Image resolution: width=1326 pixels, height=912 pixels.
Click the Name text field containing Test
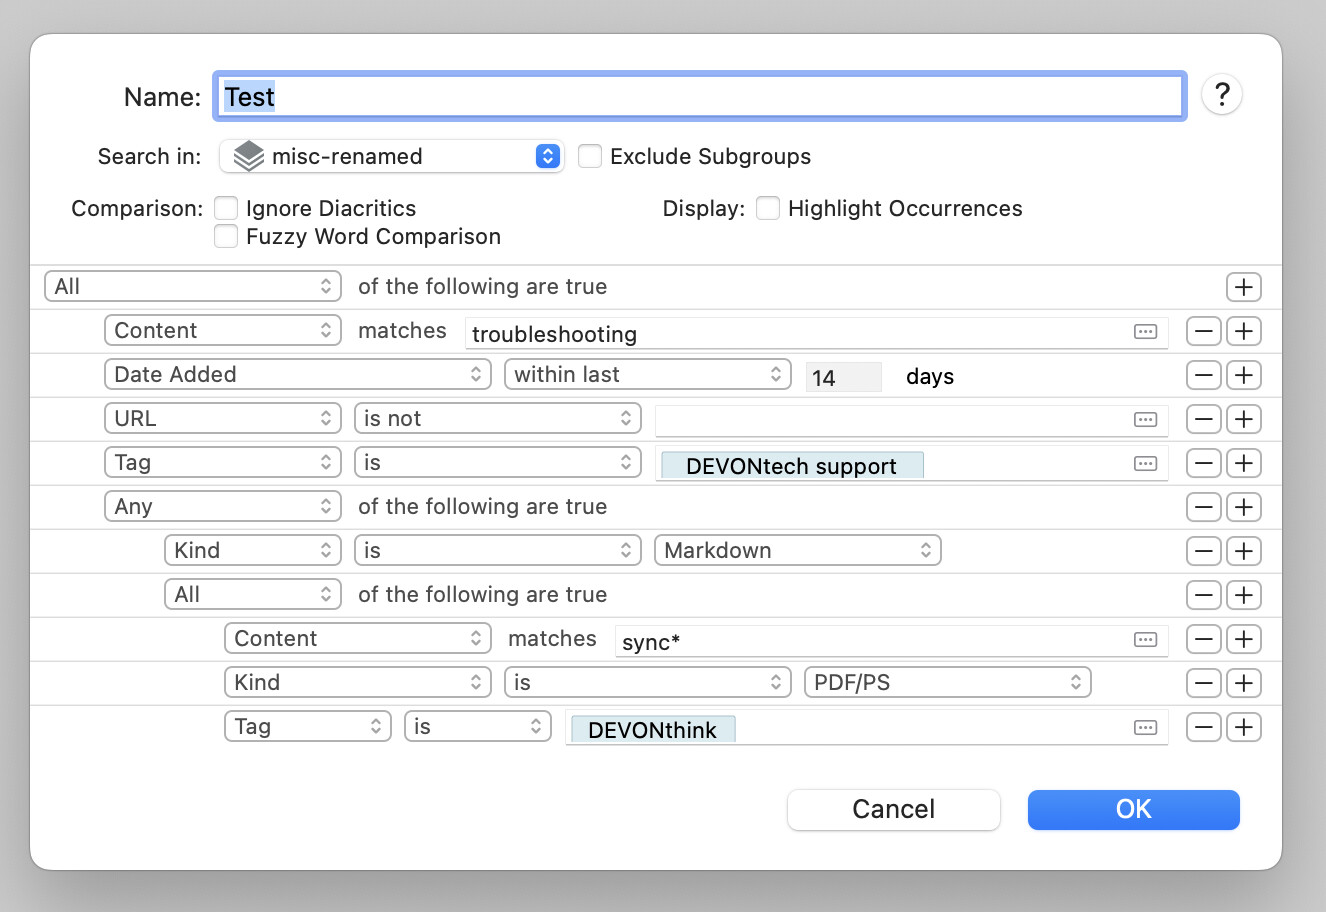(699, 97)
